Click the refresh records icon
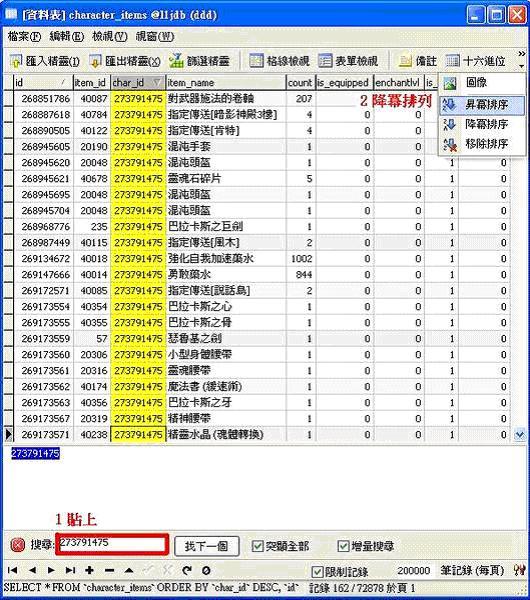This screenshot has height=600, width=530. tap(187, 570)
